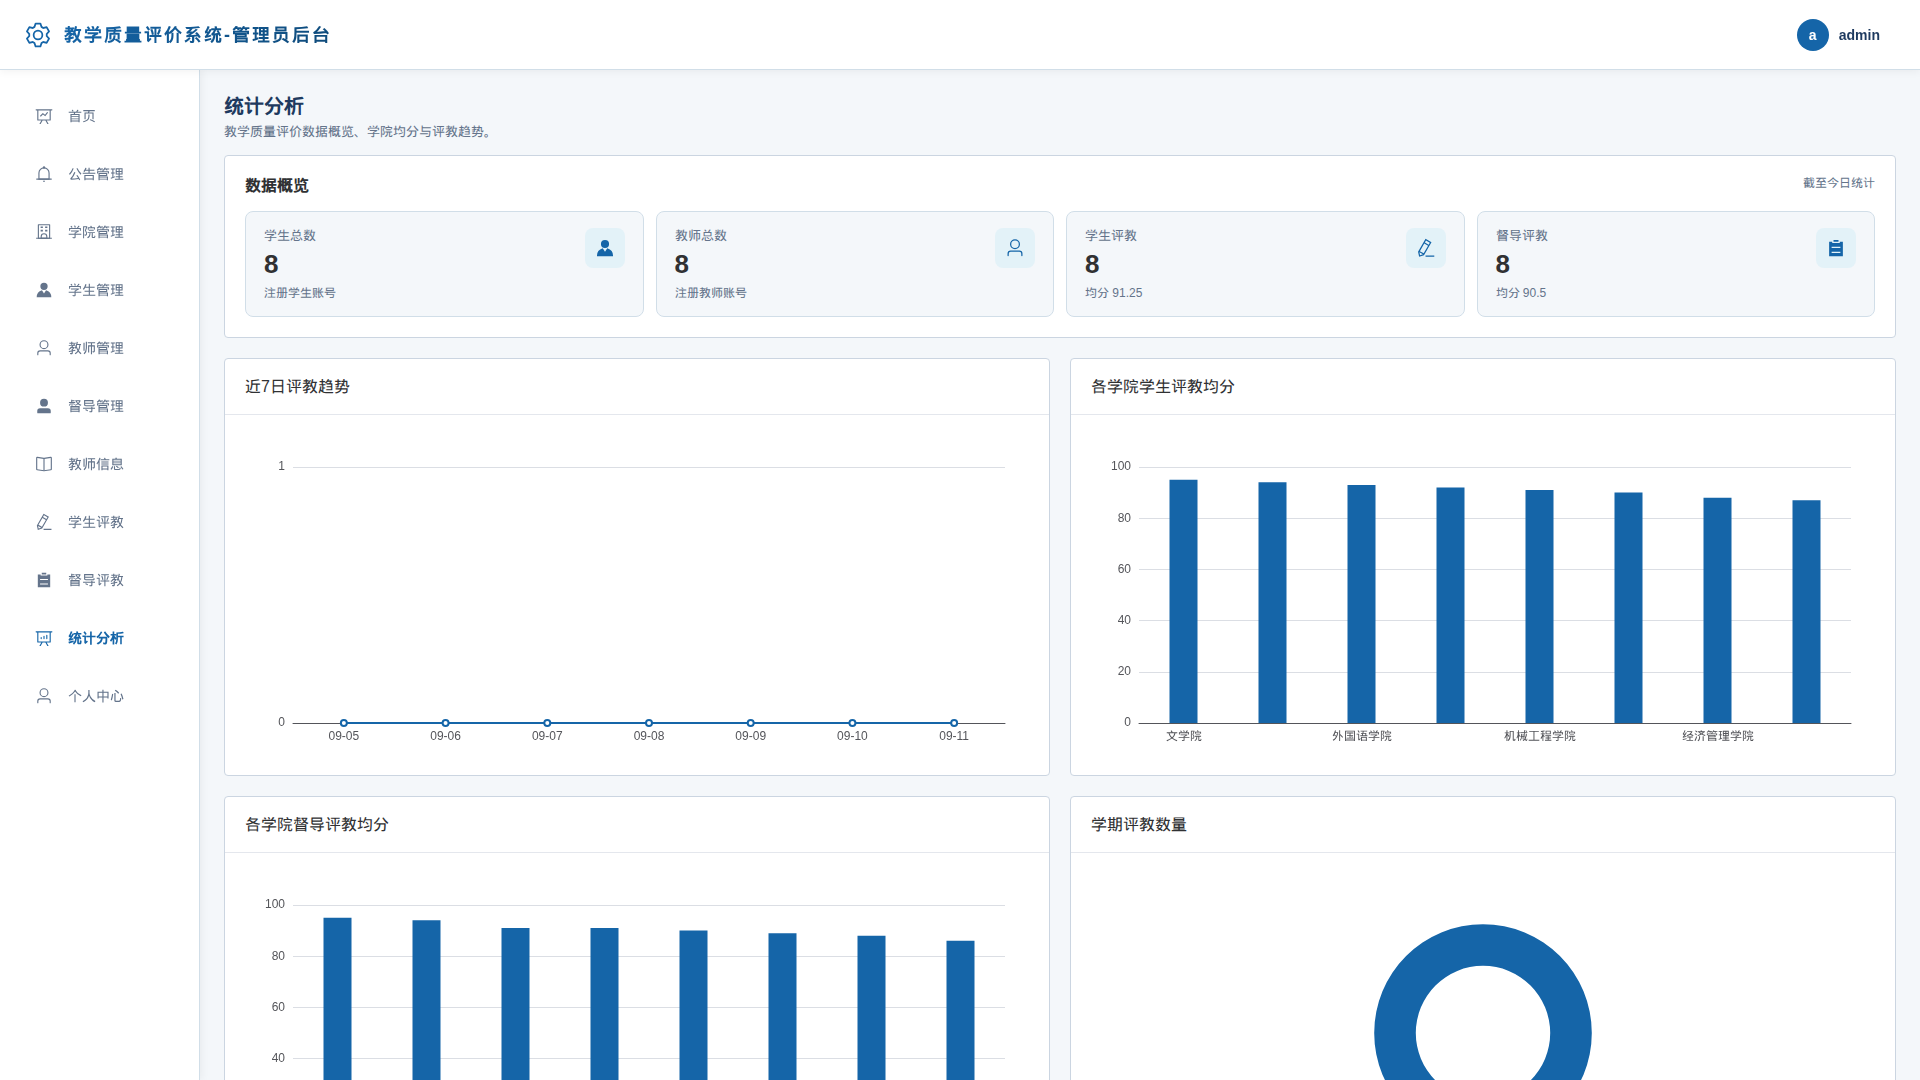The width and height of the screenshot is (1920, 1080).
Task: Open 督导管理 menu entry
Action: (100, 406)
